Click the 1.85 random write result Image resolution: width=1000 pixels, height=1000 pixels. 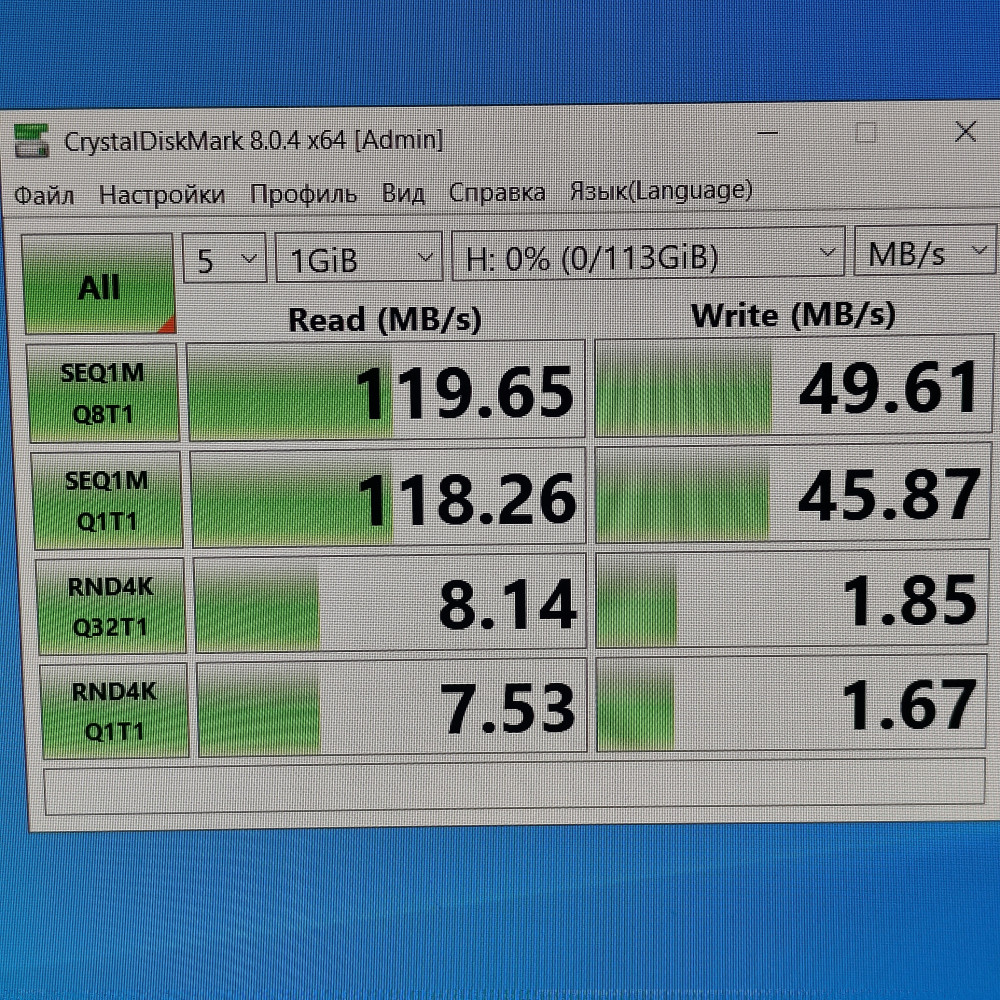[x=793, y=599]
